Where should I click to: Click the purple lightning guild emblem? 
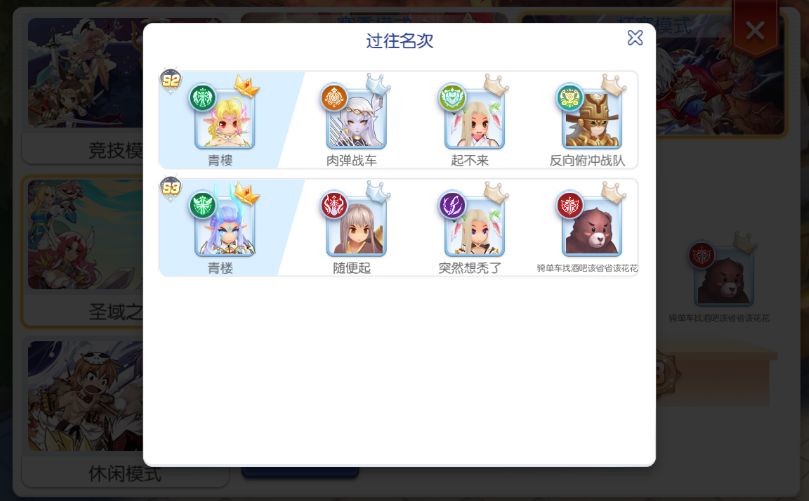[x=452, y=205]
